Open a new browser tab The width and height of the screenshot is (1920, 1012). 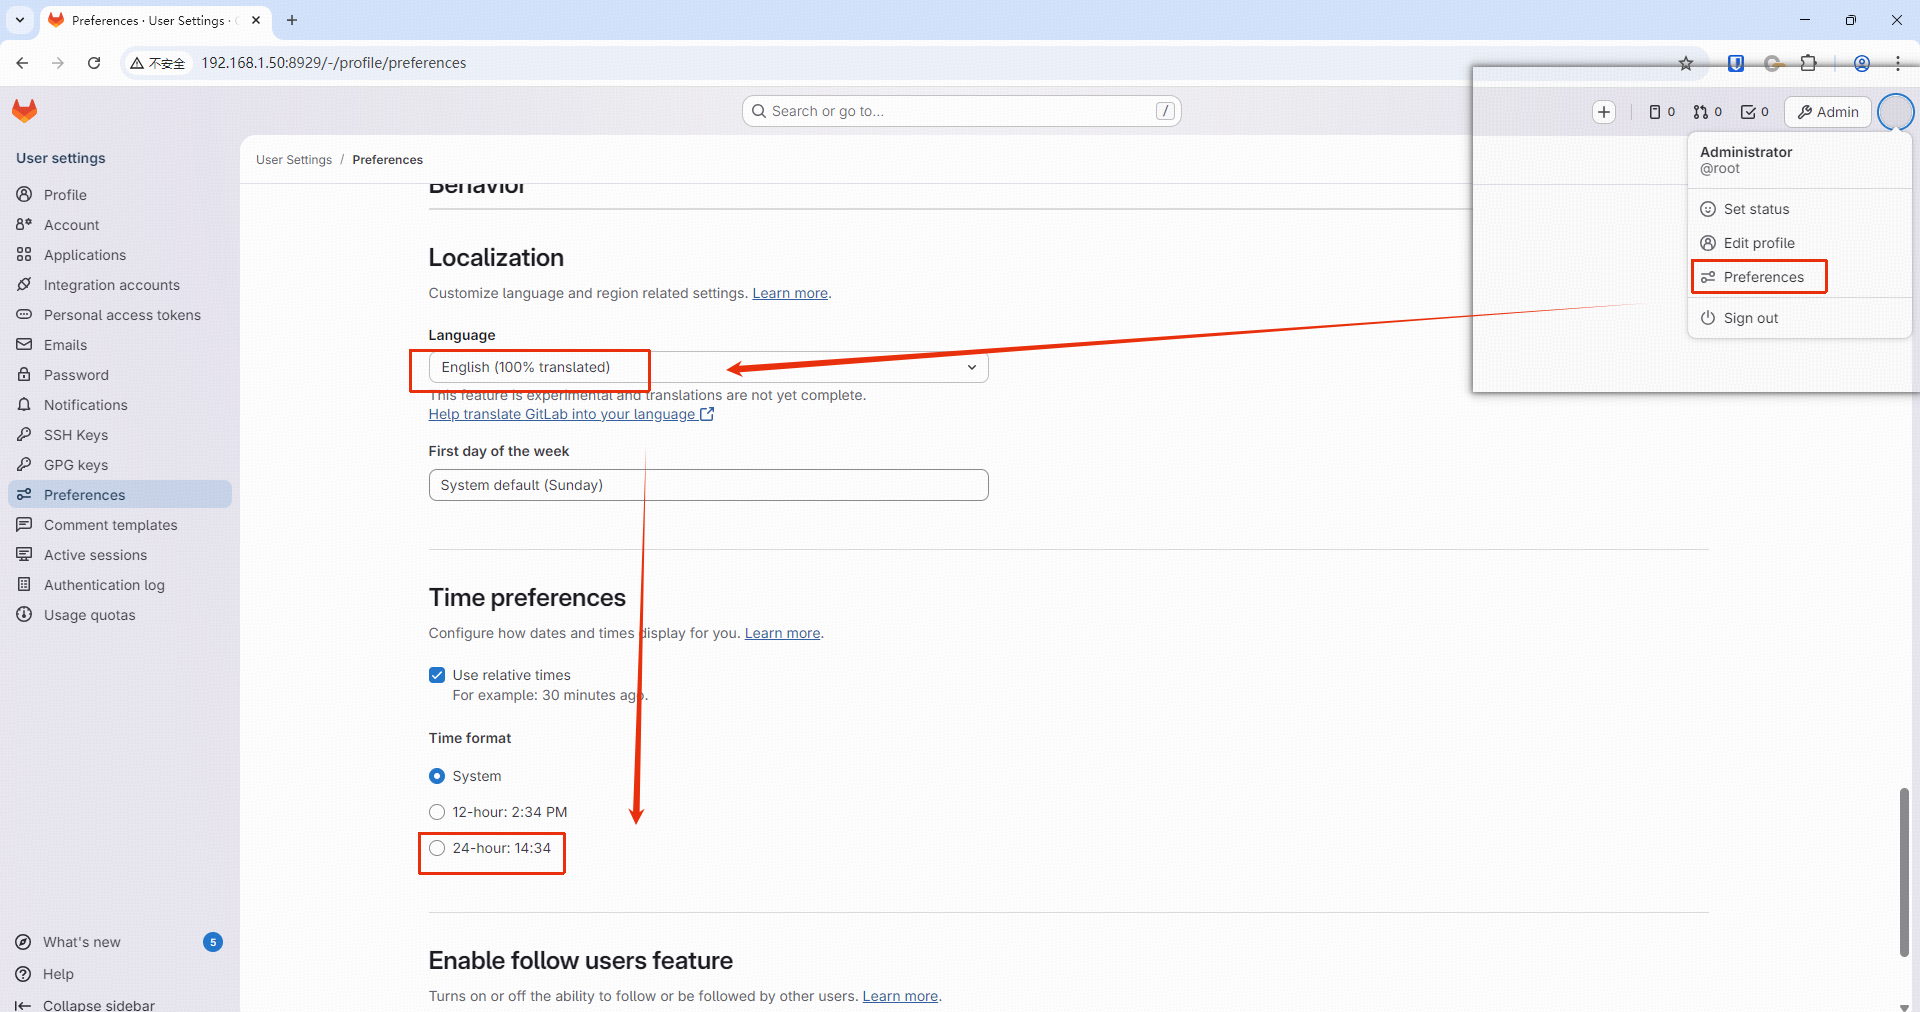pyautogui.click(x=292, y=20)
